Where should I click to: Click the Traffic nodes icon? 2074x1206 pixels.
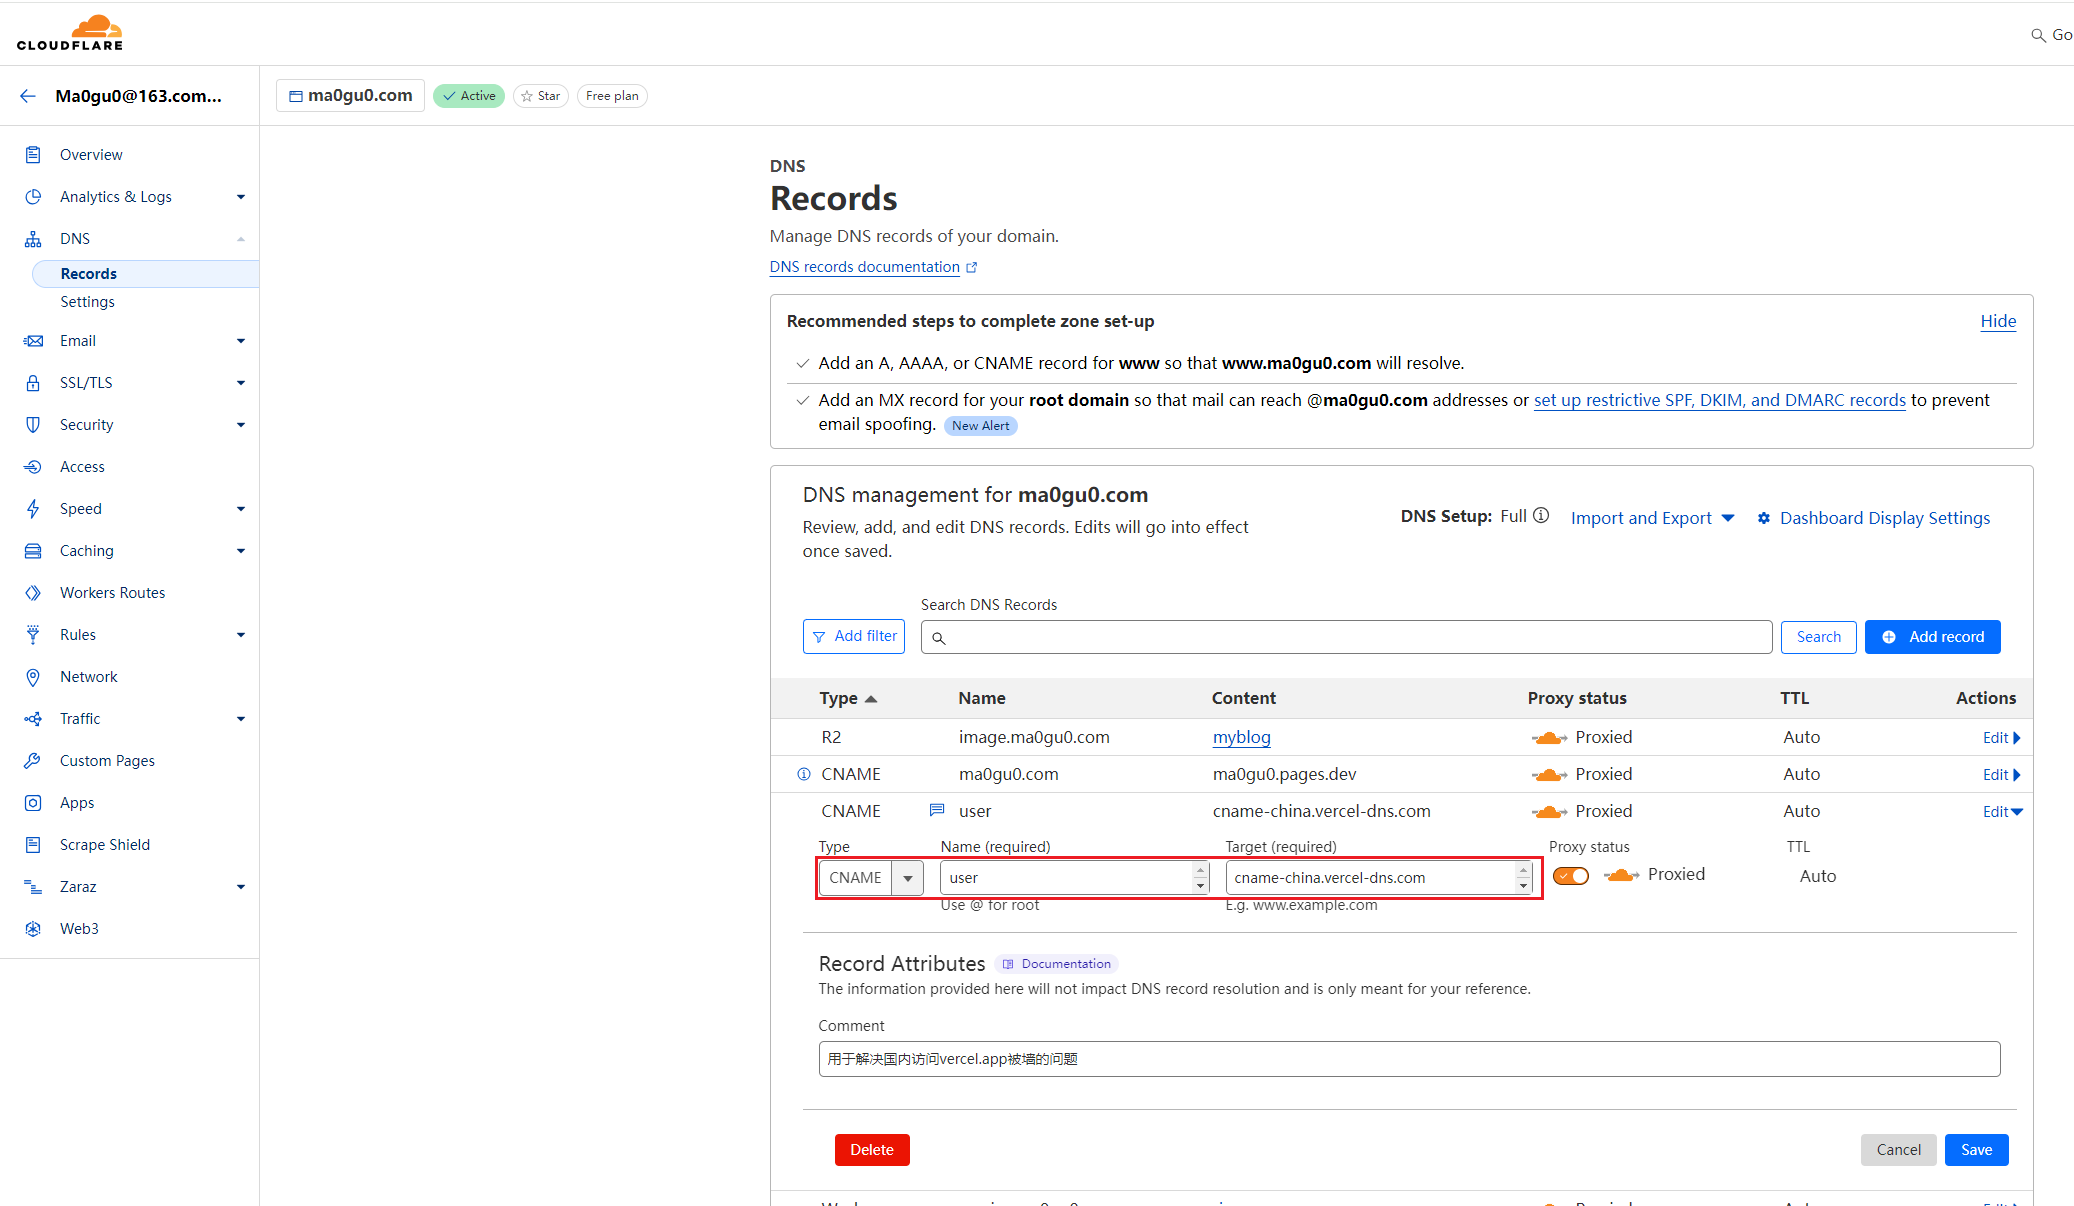[33, 719]
